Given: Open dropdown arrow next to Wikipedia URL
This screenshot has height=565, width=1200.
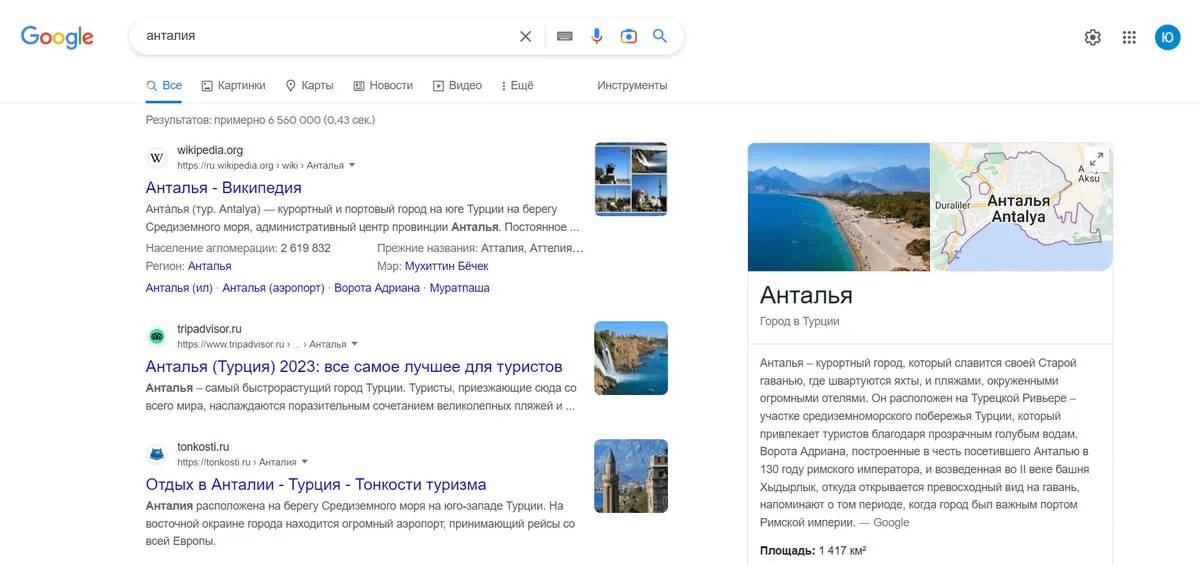Looking at the screenshot, I should [352, 165].
